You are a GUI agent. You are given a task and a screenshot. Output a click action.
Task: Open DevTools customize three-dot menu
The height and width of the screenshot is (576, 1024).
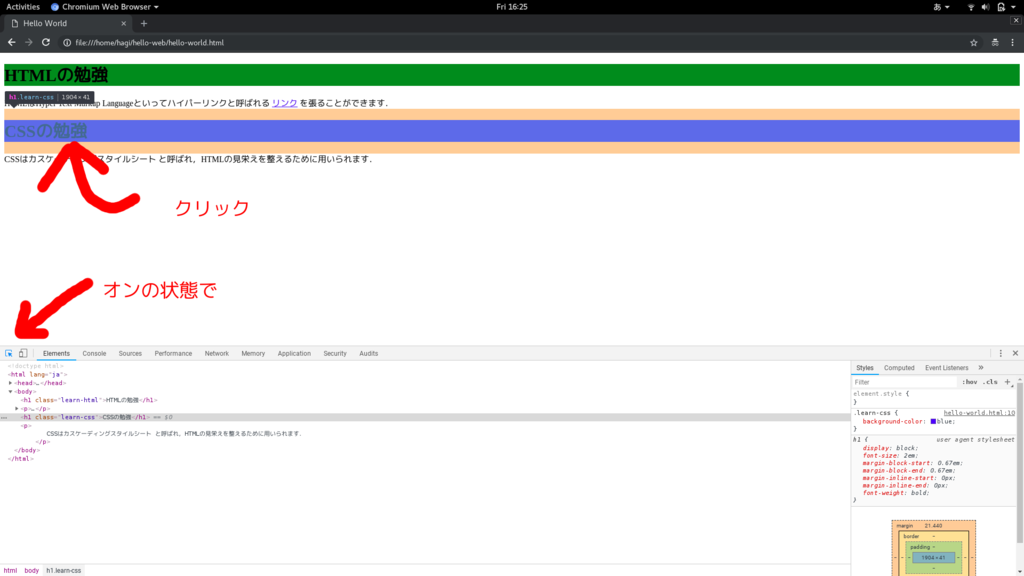pyautogui.click(x=1000, y=353)
